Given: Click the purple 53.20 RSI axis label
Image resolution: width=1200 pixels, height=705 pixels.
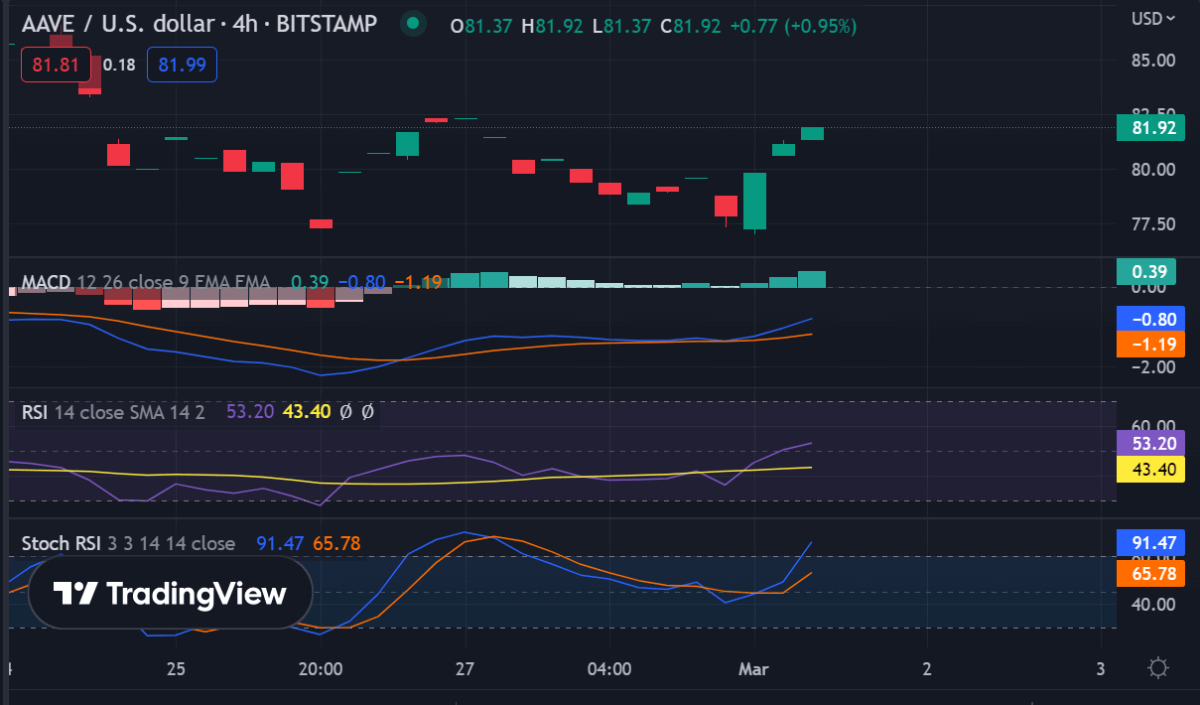Looking at the screenshot, I should click(1152, 443).
